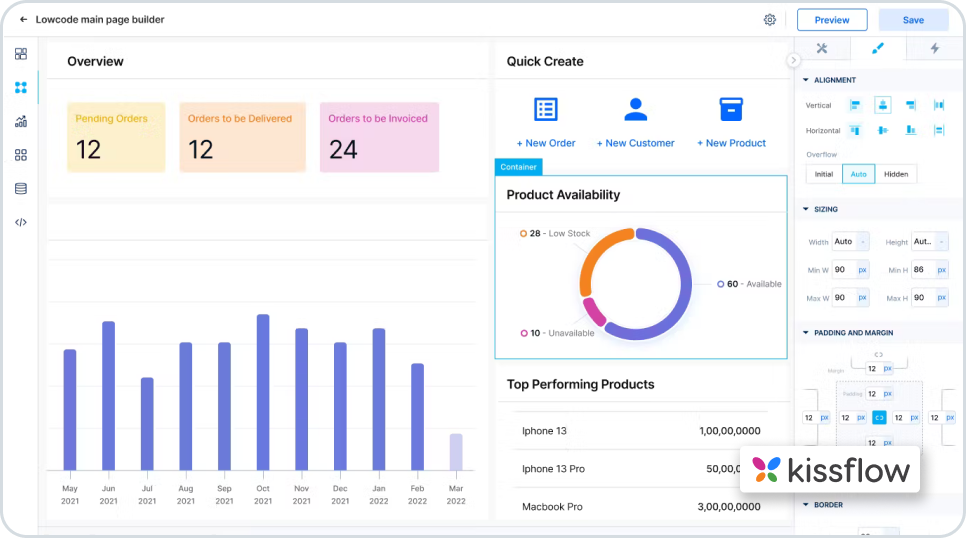Click the Save button

pyautogui.click(x=913, y=20)
